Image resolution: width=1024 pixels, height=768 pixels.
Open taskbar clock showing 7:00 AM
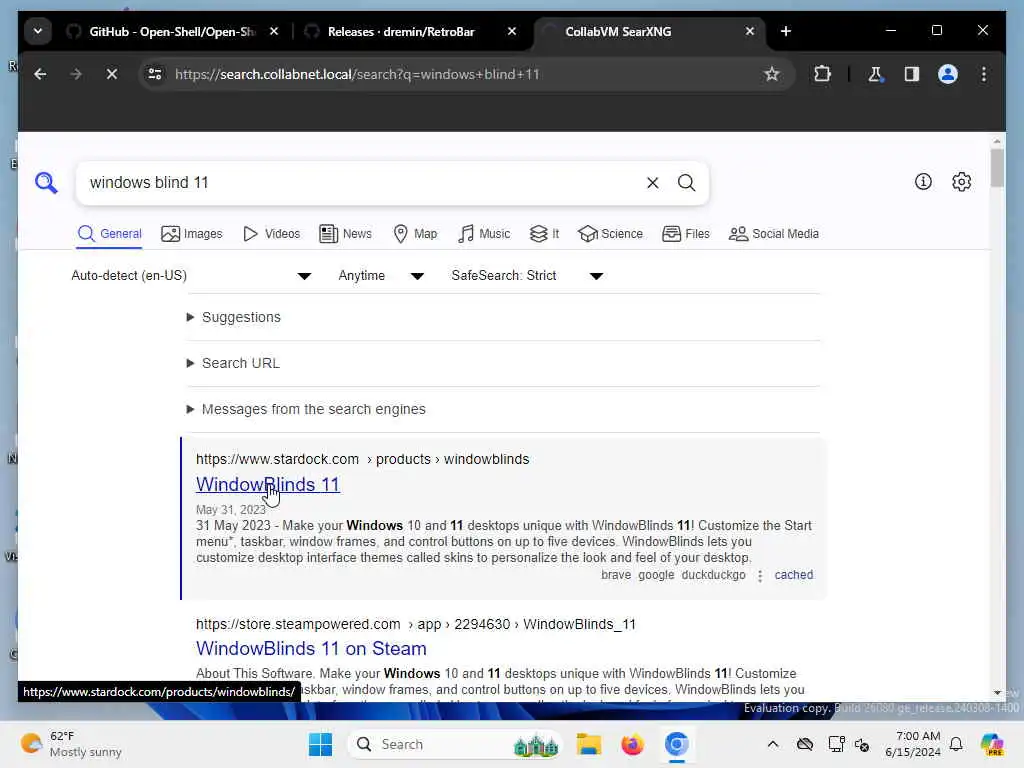pyautogui.click(x=912, y=744)
